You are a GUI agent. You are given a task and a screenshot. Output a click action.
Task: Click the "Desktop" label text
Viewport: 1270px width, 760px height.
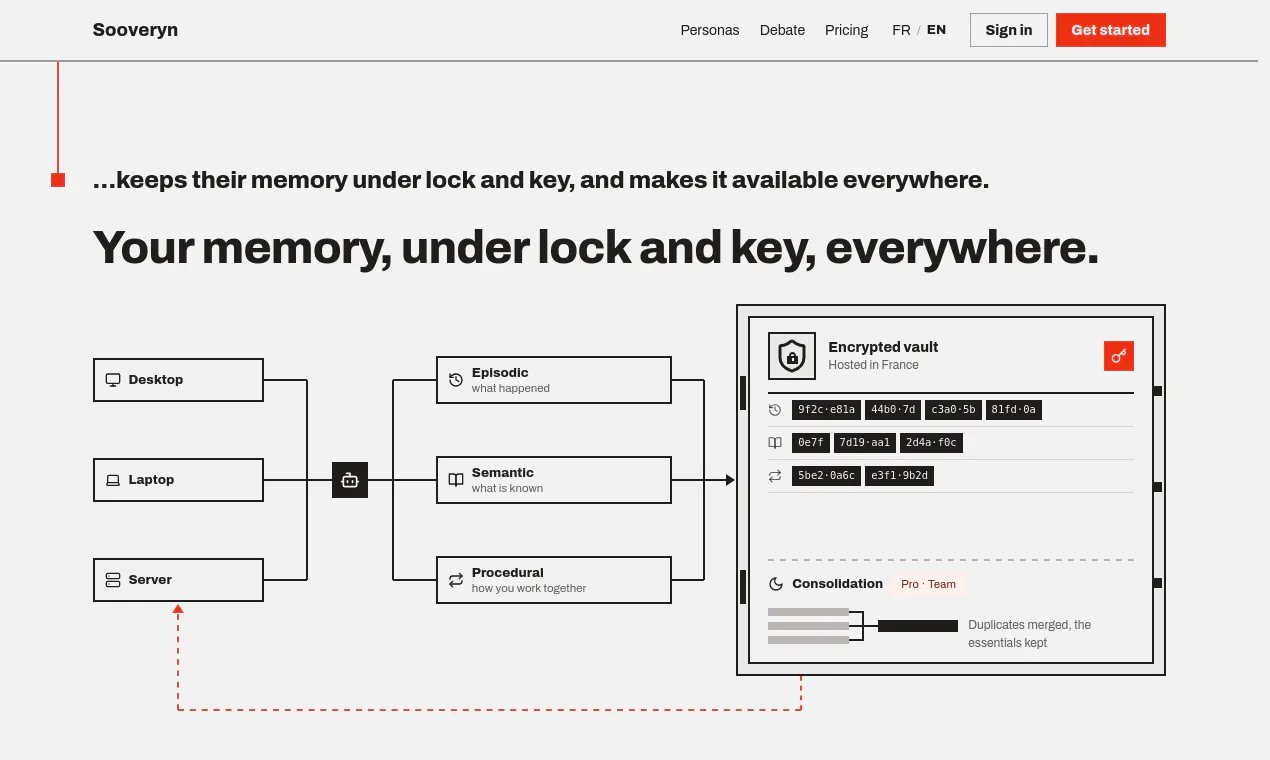(156, 380)
